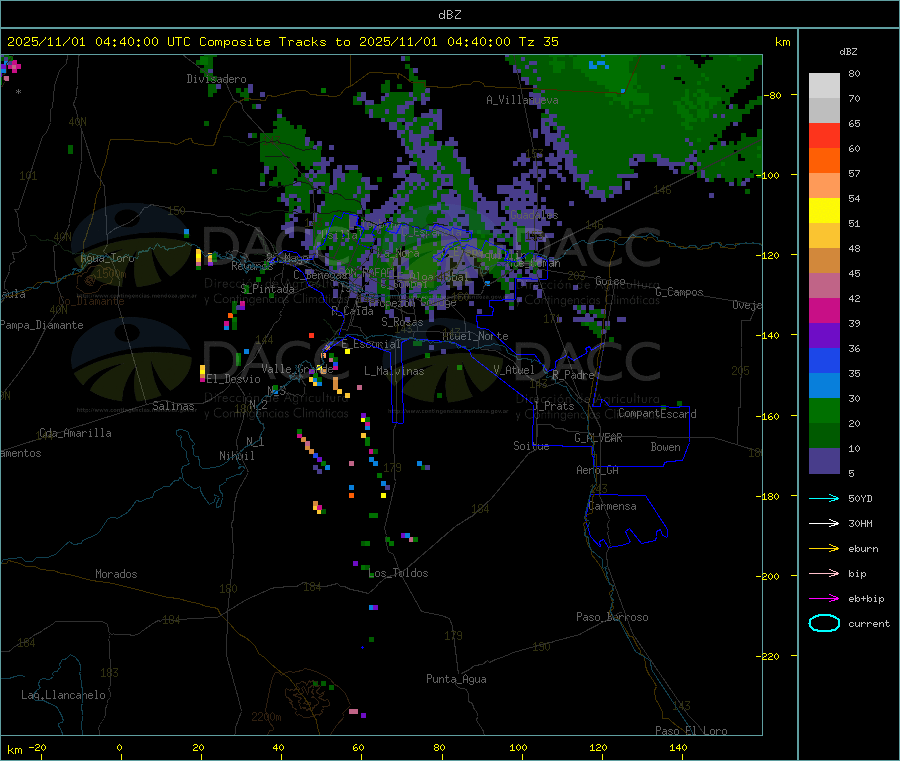Click the 'Morados' map label

[117, 574]
